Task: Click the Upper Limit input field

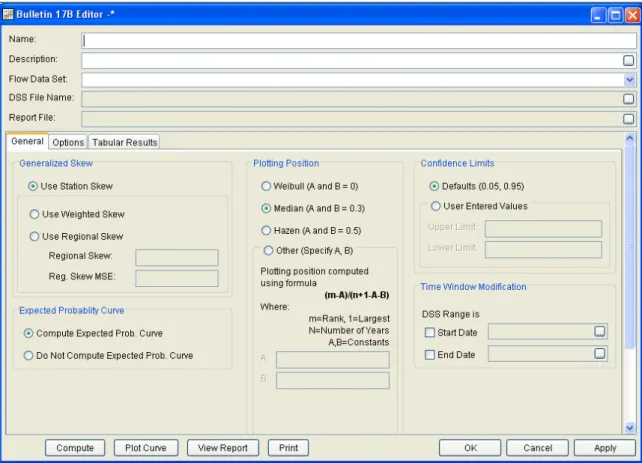Action: pos(543,229)
